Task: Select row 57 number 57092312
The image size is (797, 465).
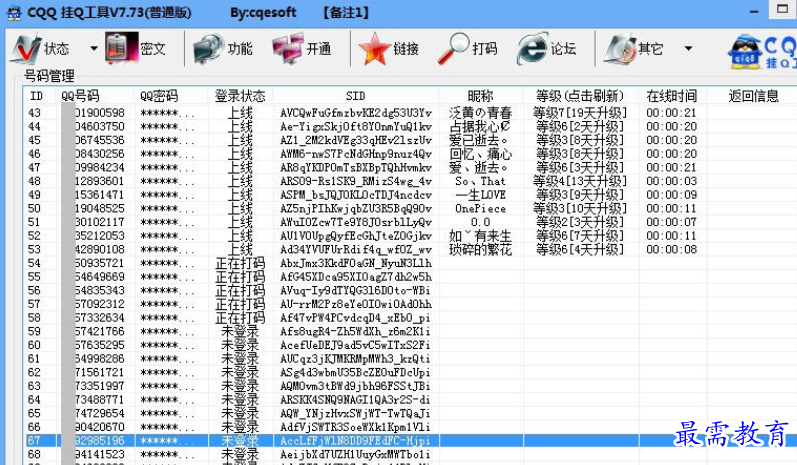Action: point(100,304)
